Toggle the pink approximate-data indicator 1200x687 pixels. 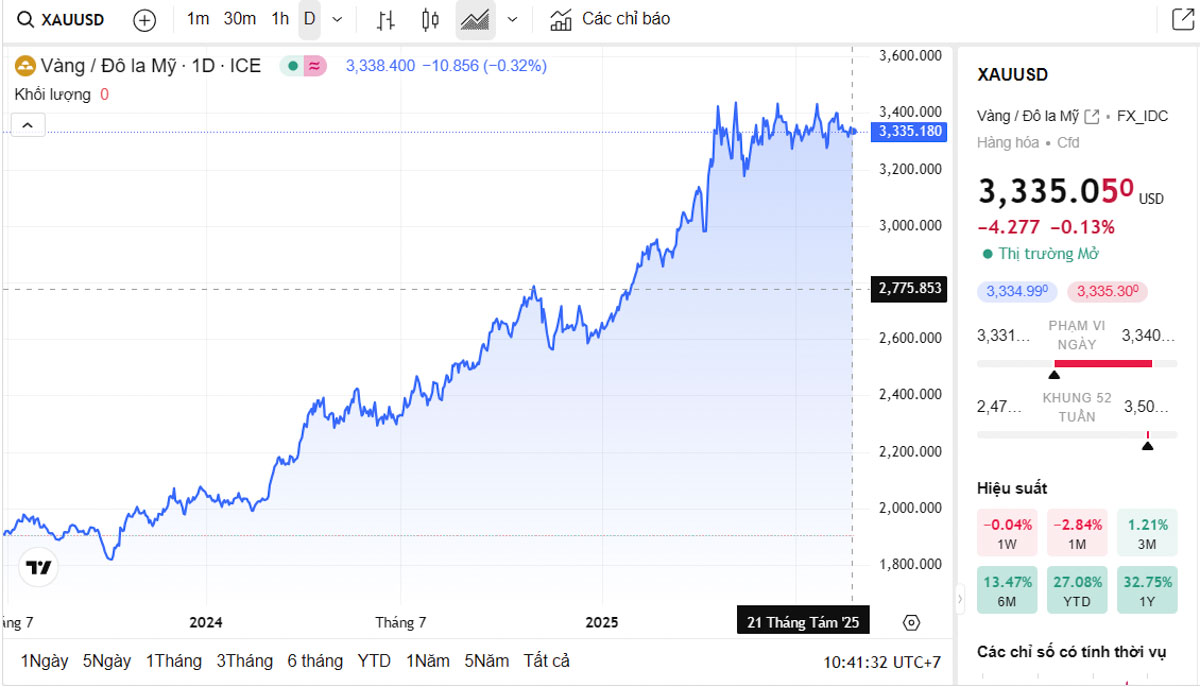tap(315, 66)
